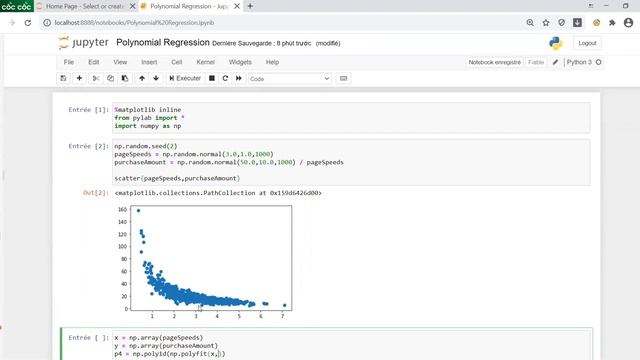The height and width of the screenshot is (360, 640).
Task: Close the Home Page browser tab
Action: [x=132, y=6]
